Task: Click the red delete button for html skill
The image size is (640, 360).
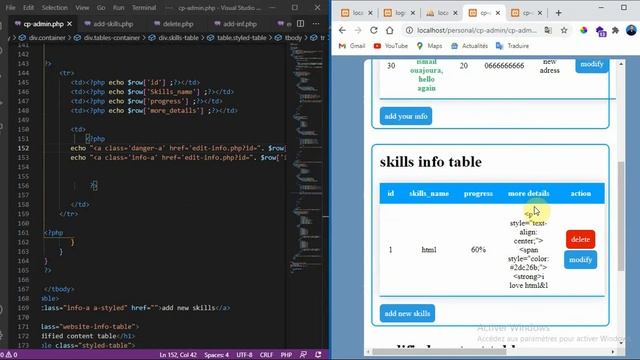Action: pos(580,240)
